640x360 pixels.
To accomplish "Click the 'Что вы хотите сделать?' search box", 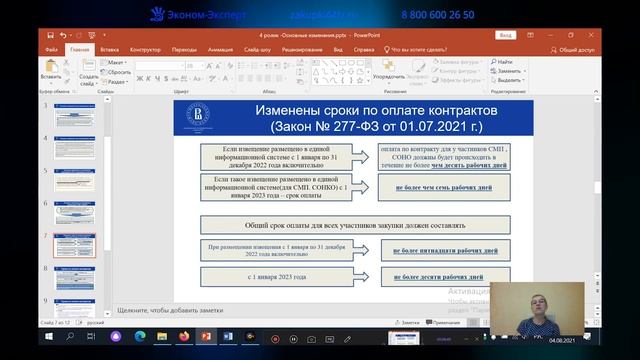I will (x=415, y=50).
